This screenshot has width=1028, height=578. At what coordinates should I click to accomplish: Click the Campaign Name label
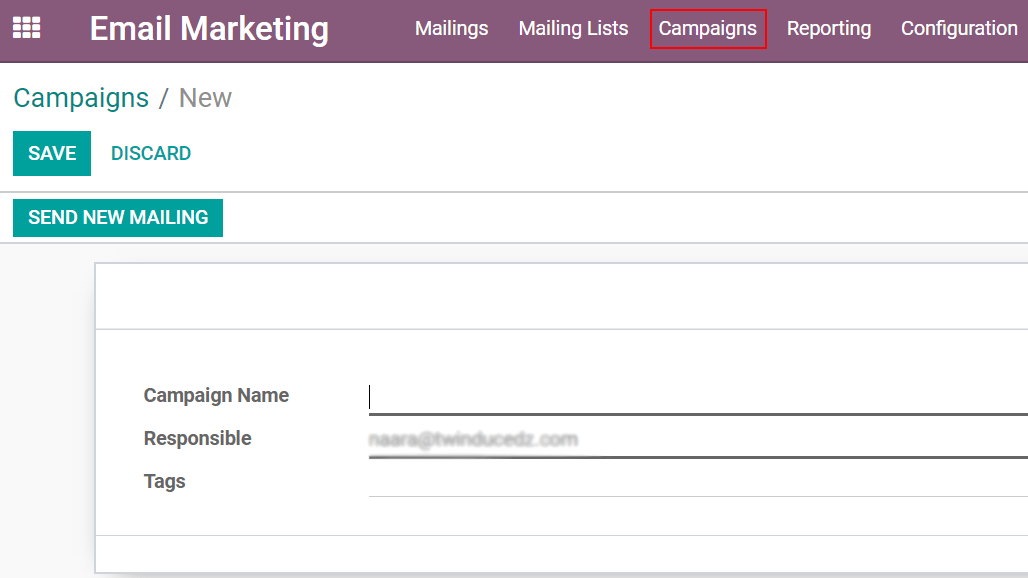tap(216, 395)
